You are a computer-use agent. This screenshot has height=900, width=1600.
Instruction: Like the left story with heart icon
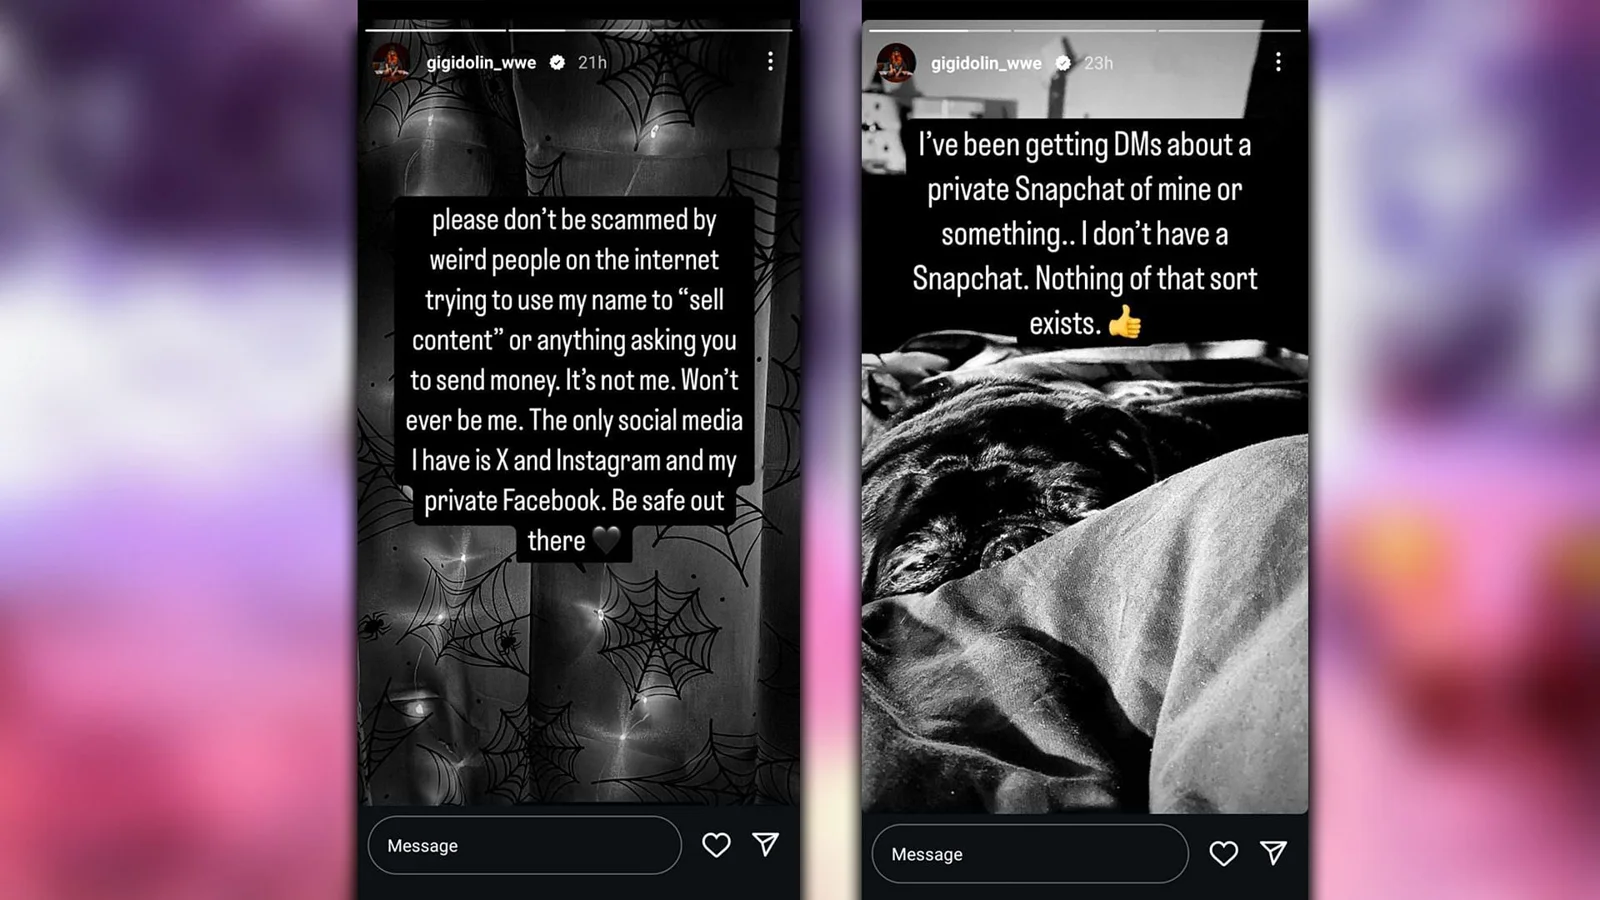pyautogui.click(x=716, y=845)
